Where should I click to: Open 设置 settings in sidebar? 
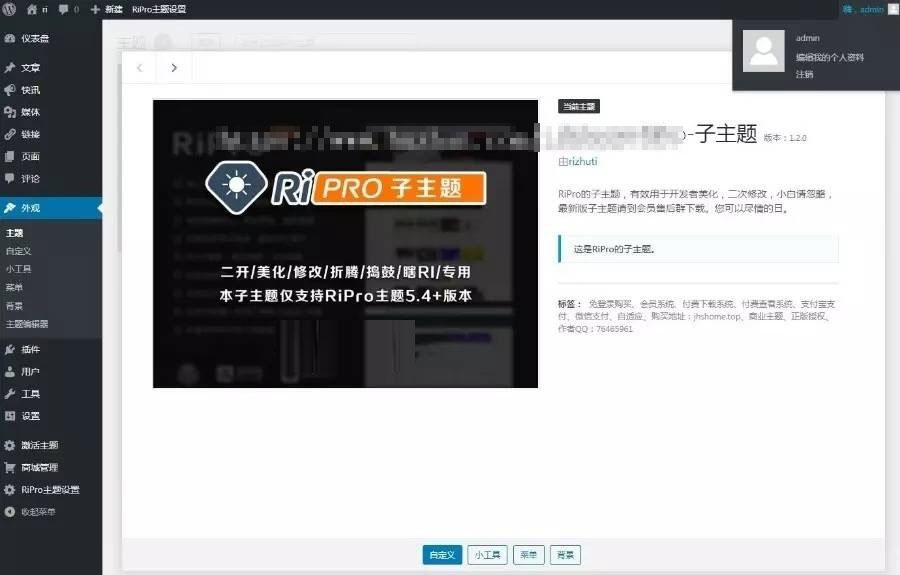[x=30, y=416]
